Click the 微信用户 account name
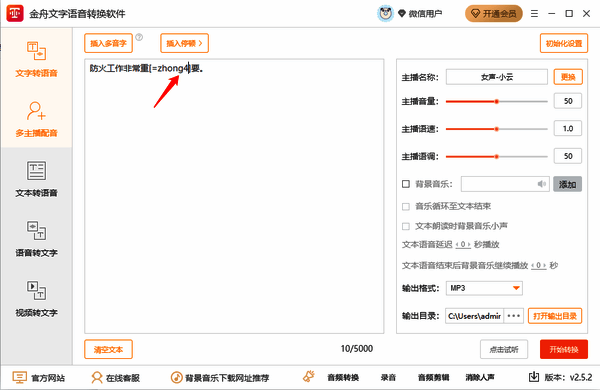This screenshot has width=600, height=390. (425, 14)
